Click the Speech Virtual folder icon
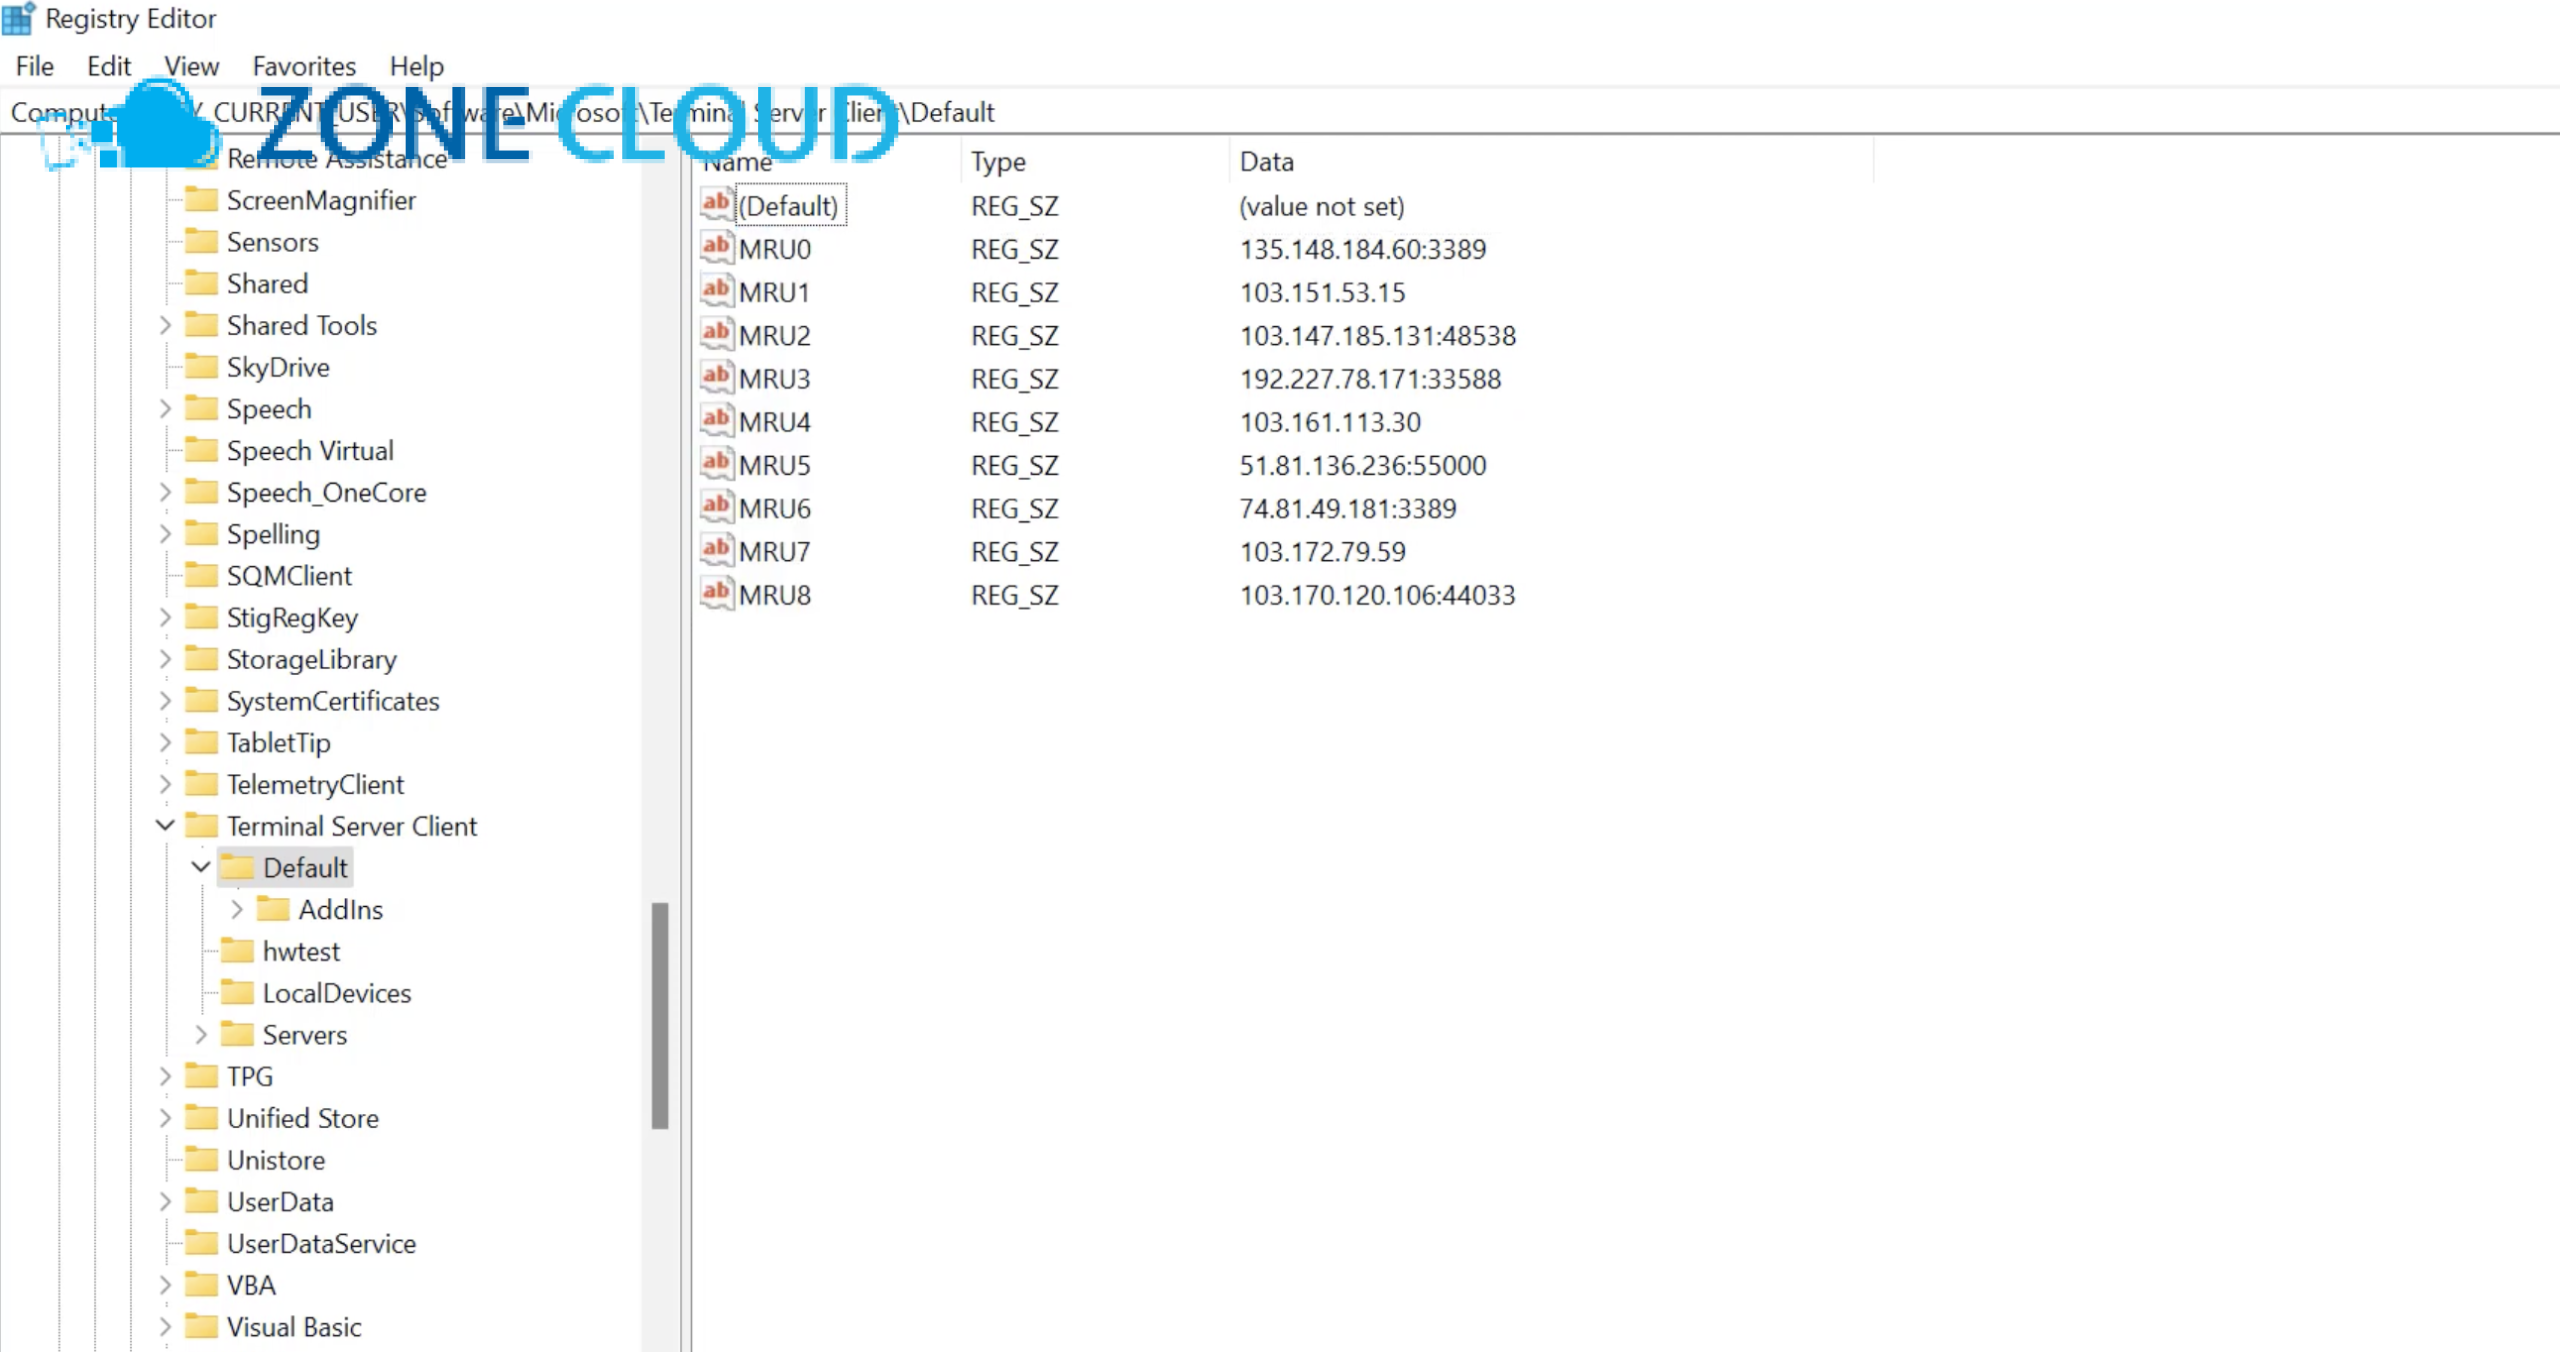 [202, 450]
